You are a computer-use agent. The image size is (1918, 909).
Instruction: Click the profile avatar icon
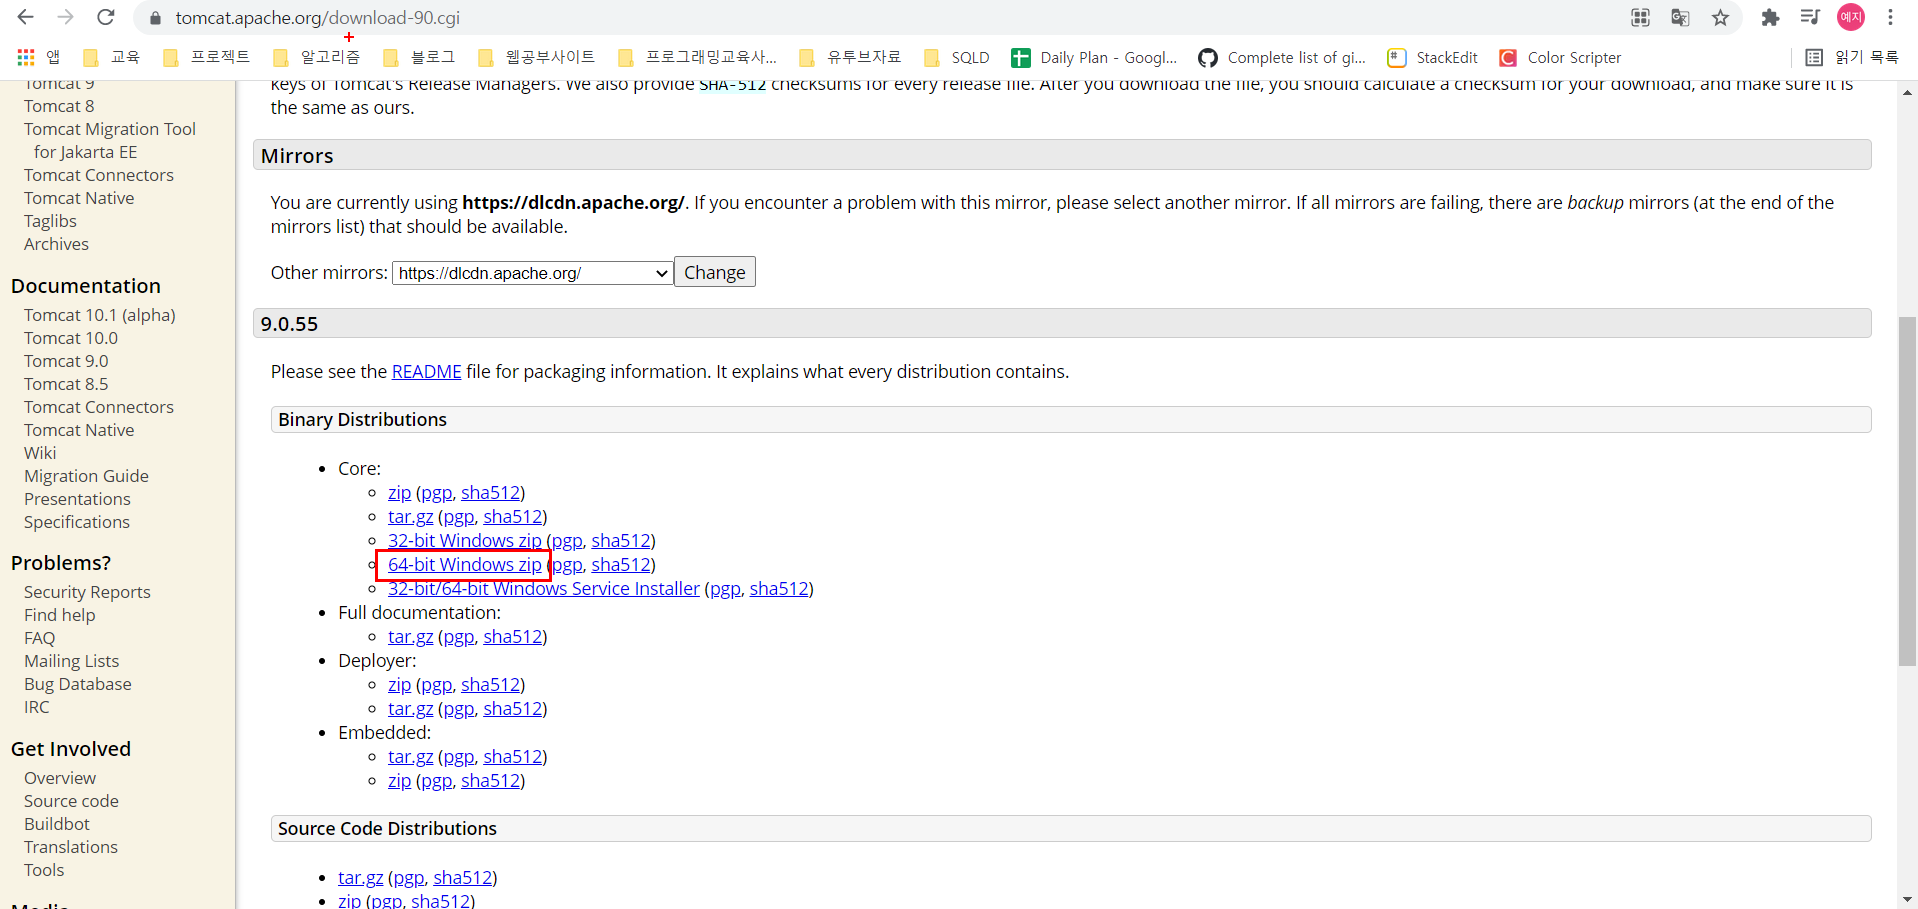coord(1851,17)
